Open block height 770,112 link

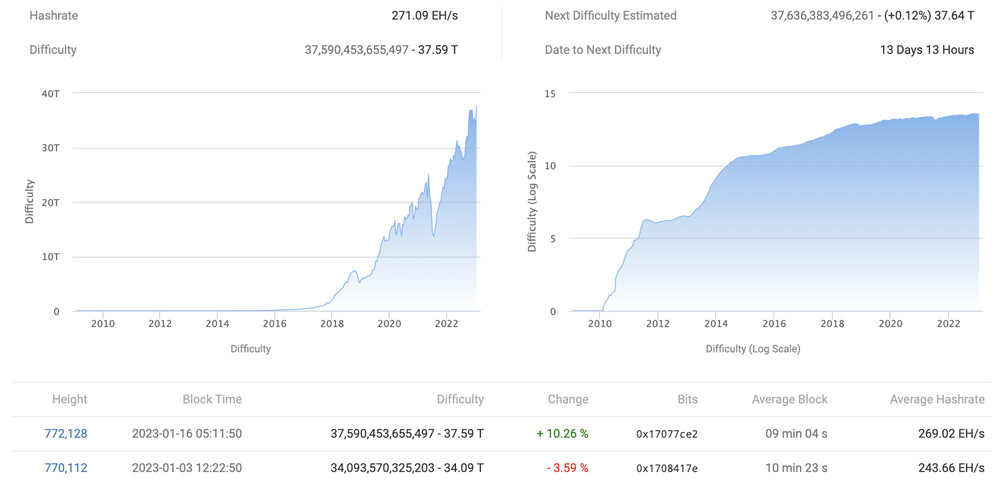pyautogui.click(x=66, y=467)
